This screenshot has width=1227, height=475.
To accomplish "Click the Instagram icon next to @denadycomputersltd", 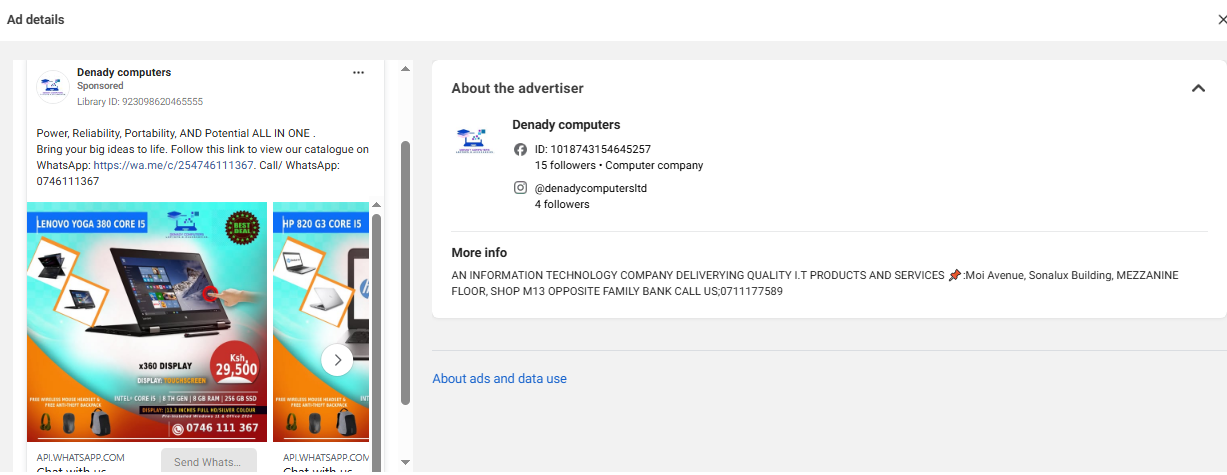I will [520, 188].
